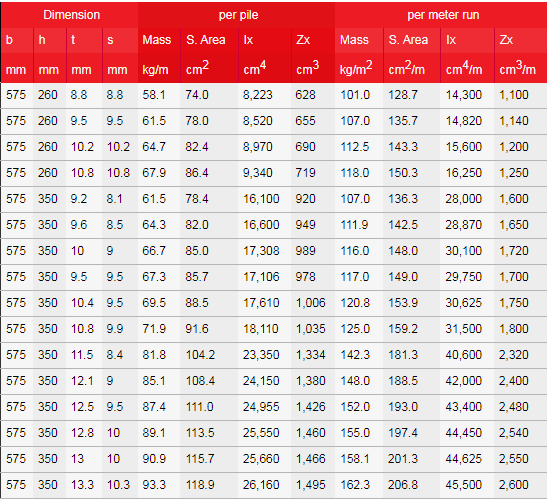This screenshot has height=501, width=549.
Task: Click the per pile S. Area header
Action: [x=206, y=40]
